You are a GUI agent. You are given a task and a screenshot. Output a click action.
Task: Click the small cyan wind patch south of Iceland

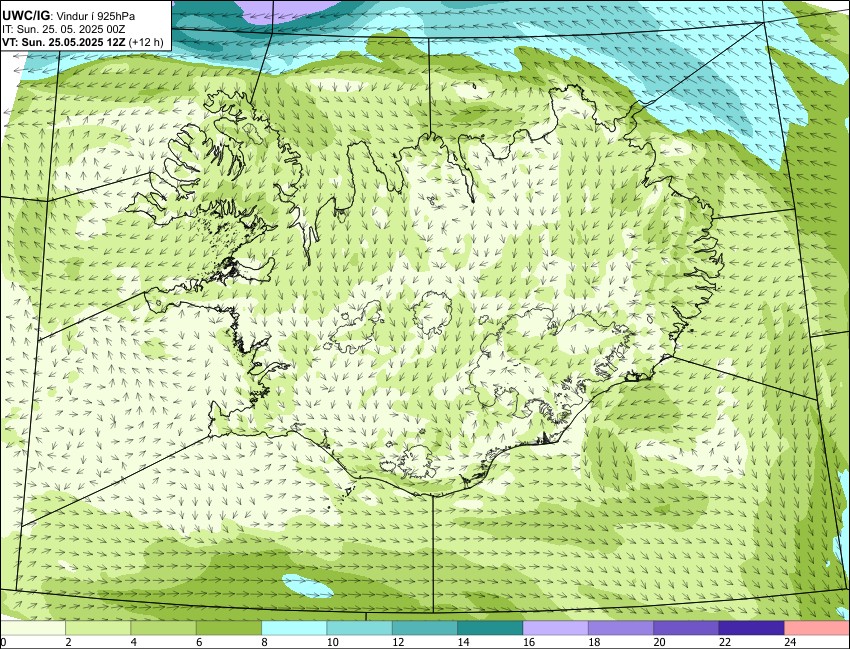(x=307, y=586)
